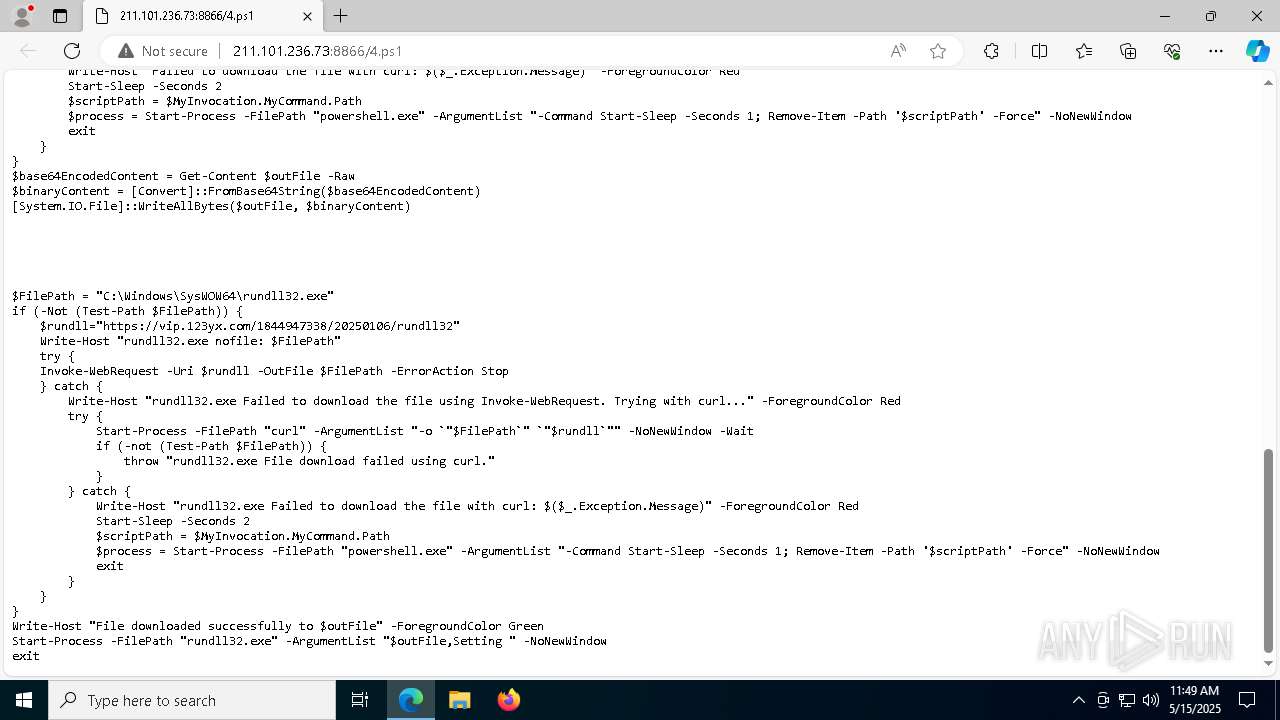
Task: Click the browser Back arrow
Action: pos(28,51)
